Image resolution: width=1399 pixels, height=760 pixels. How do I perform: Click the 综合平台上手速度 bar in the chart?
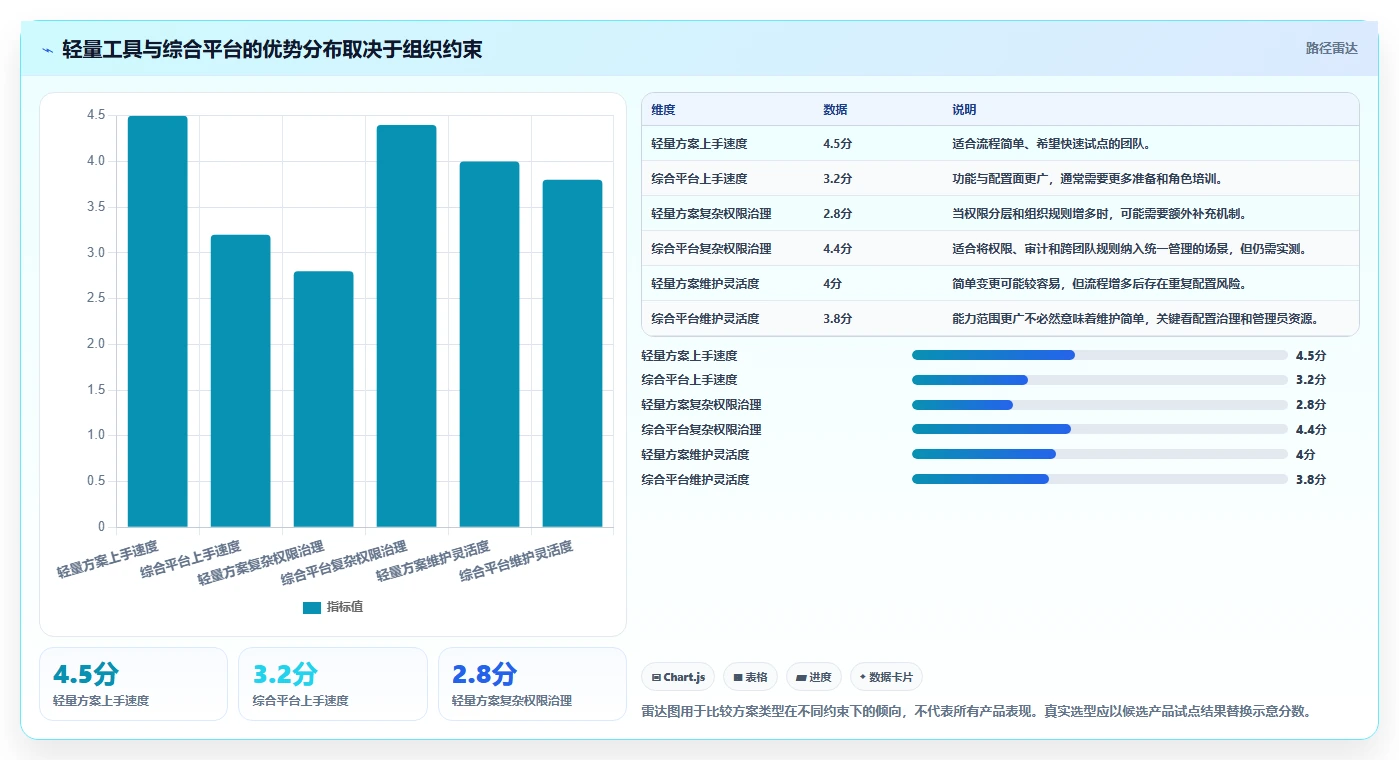241,381
